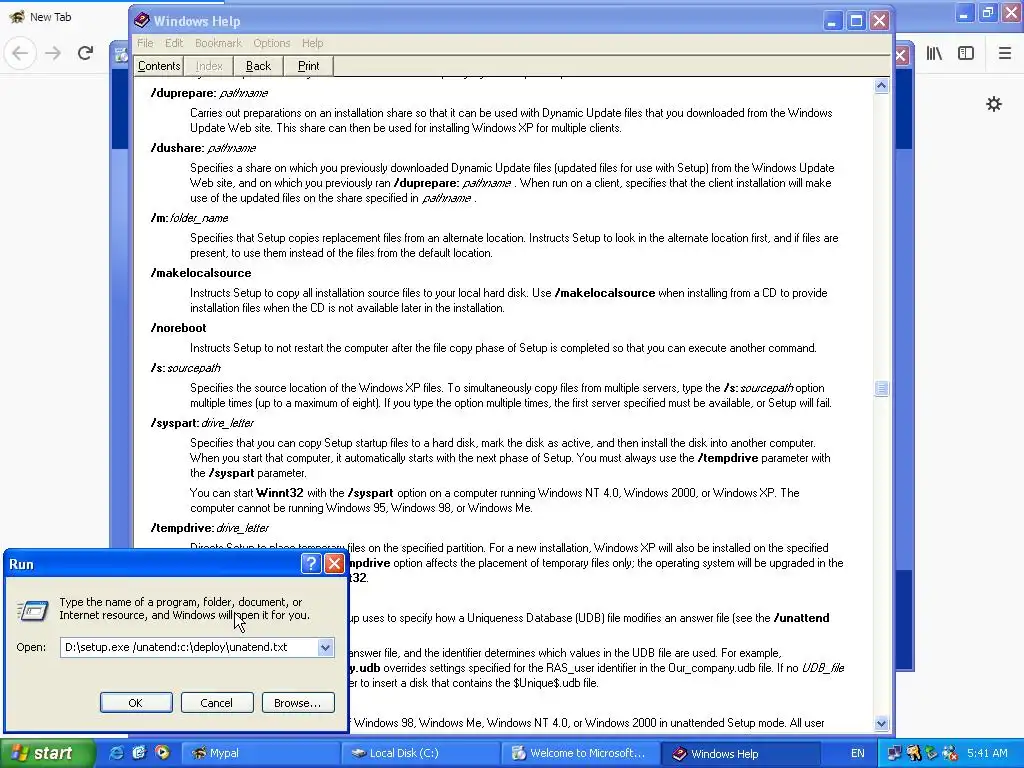
Task: Click the EN language indicator on taskbar
Action: point(857,753)
